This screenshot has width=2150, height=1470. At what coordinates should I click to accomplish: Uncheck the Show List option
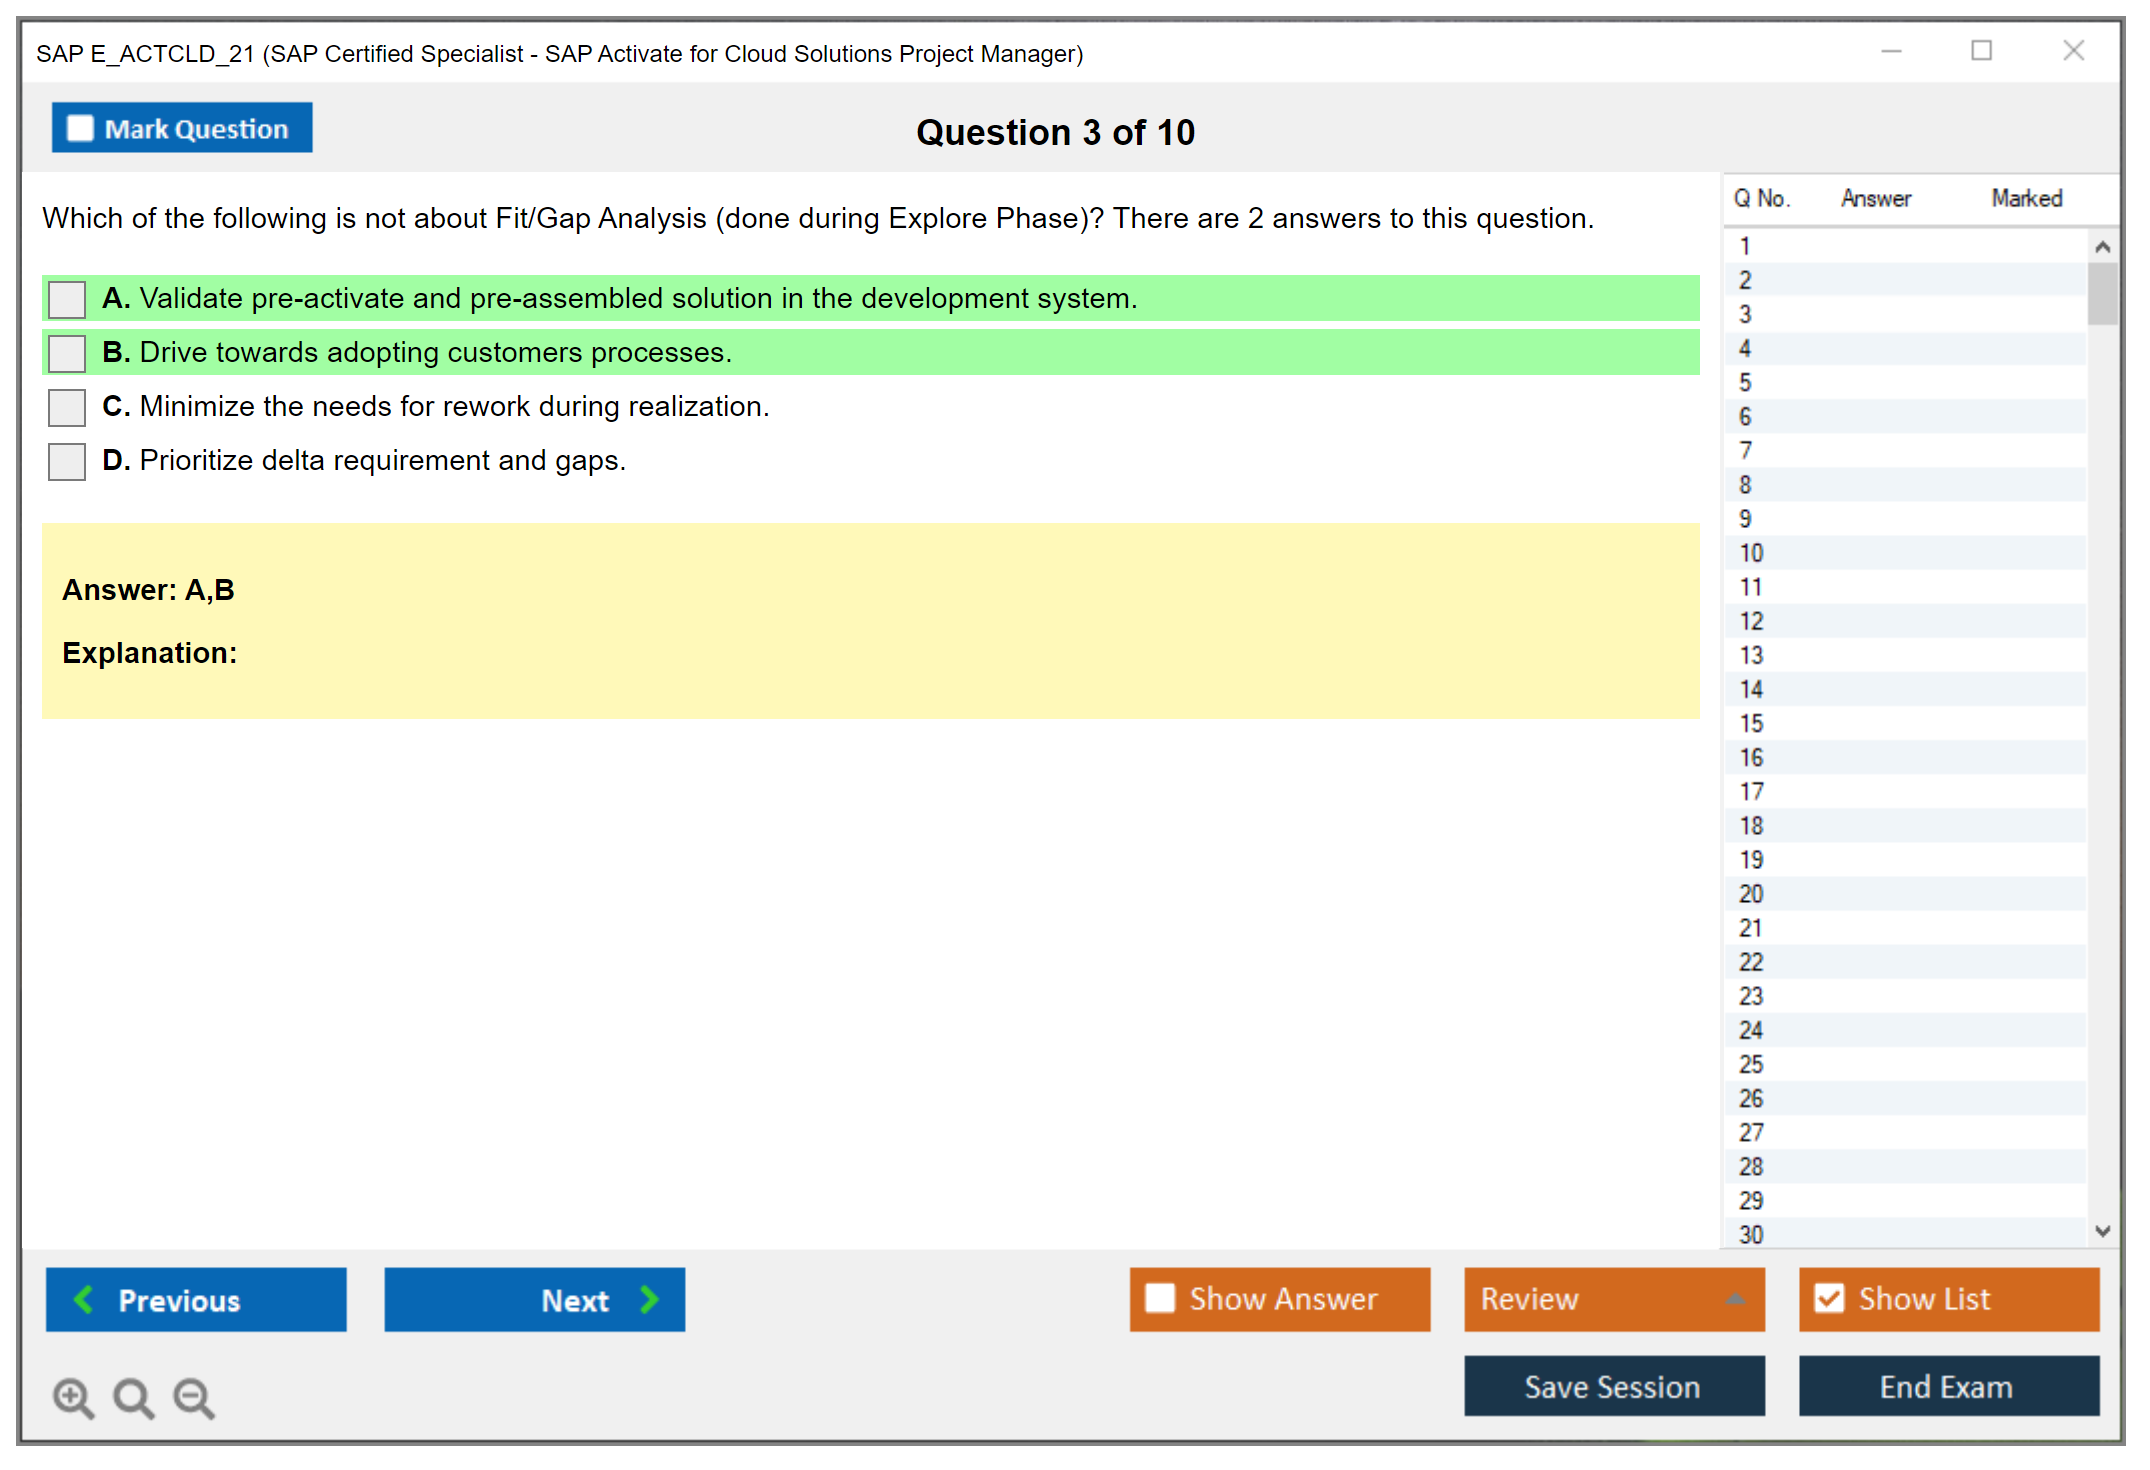(1829, 1298)
